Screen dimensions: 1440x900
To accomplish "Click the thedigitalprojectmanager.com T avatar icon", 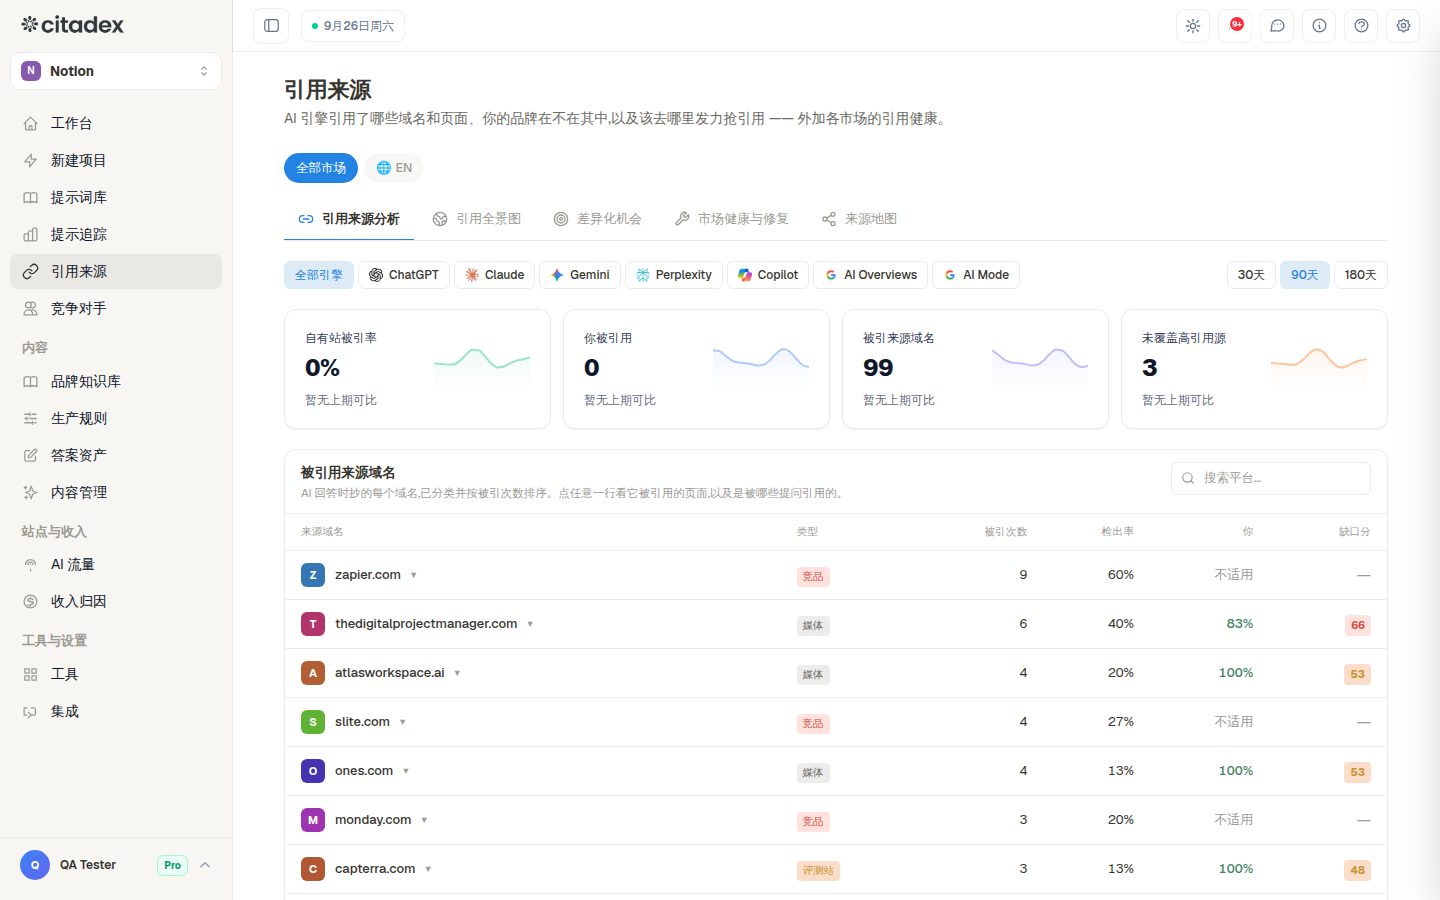I will point(313,624).
